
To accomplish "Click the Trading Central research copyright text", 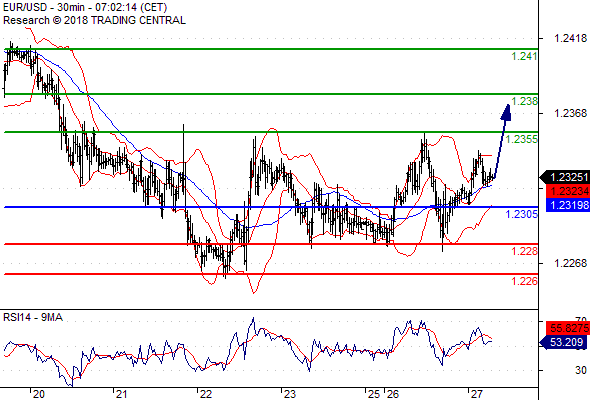I will 94,20.
